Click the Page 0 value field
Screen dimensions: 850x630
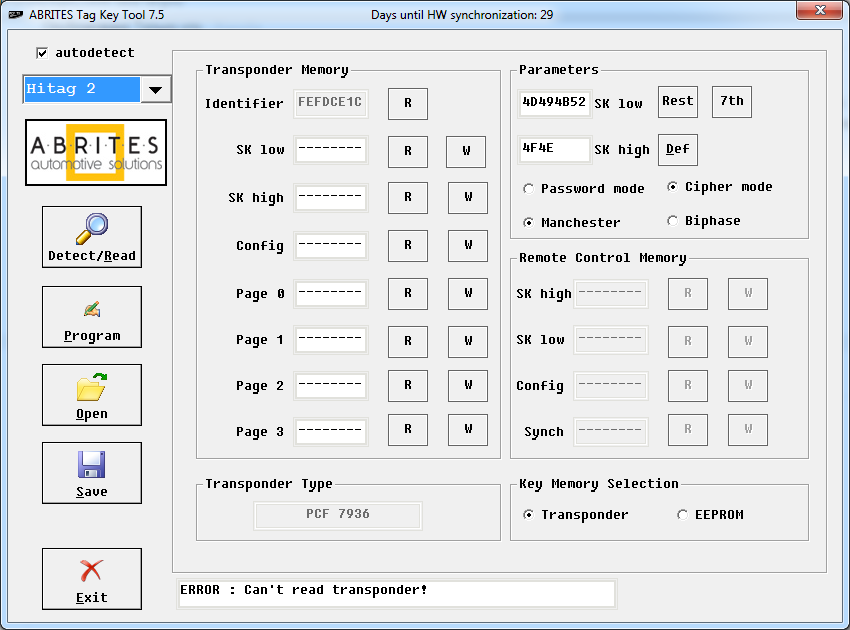click(x=331, y=294)
